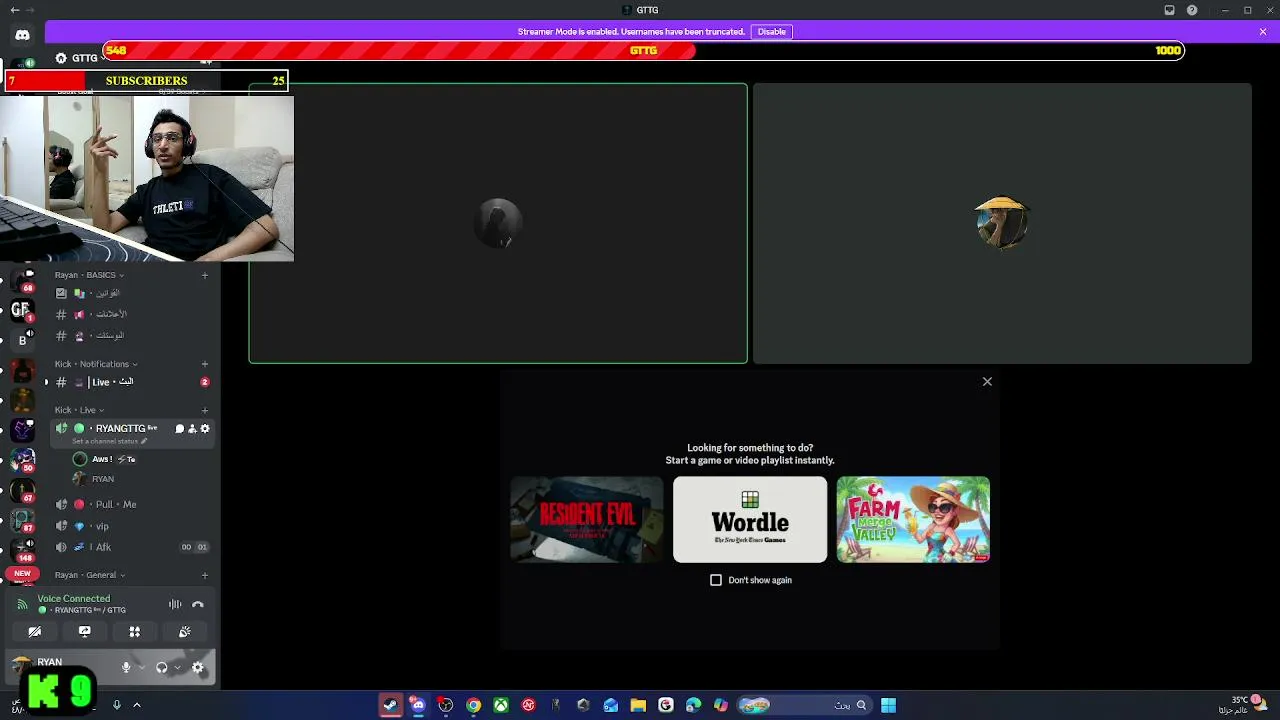Open noise suppression waveform icon
1280x720 pixels.
click(175, 604)
